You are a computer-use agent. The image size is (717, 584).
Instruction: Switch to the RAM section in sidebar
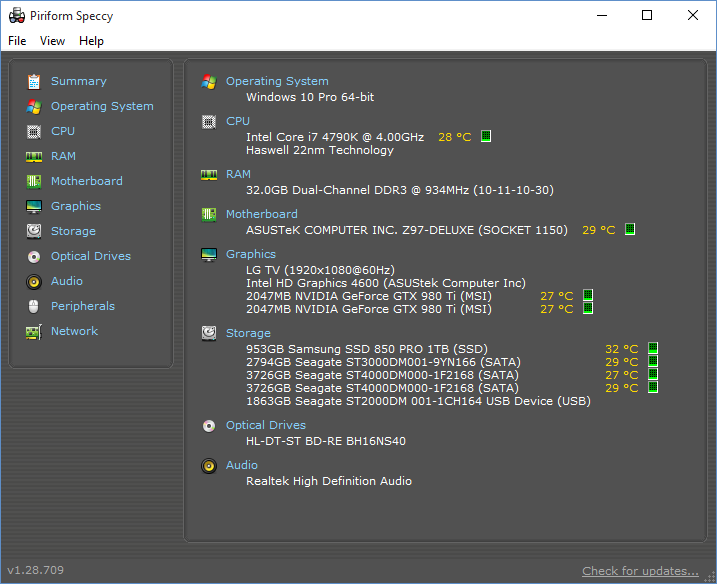[63, 156]
